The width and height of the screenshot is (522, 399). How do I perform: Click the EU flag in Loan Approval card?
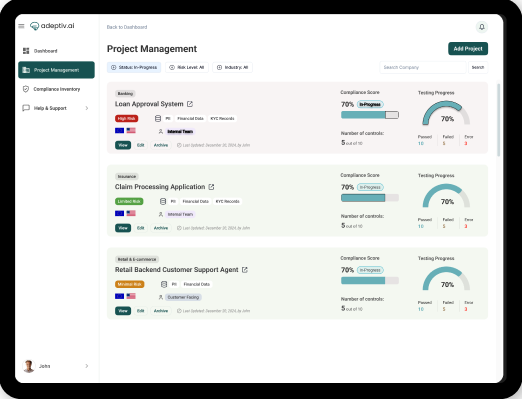click(119, 130)
